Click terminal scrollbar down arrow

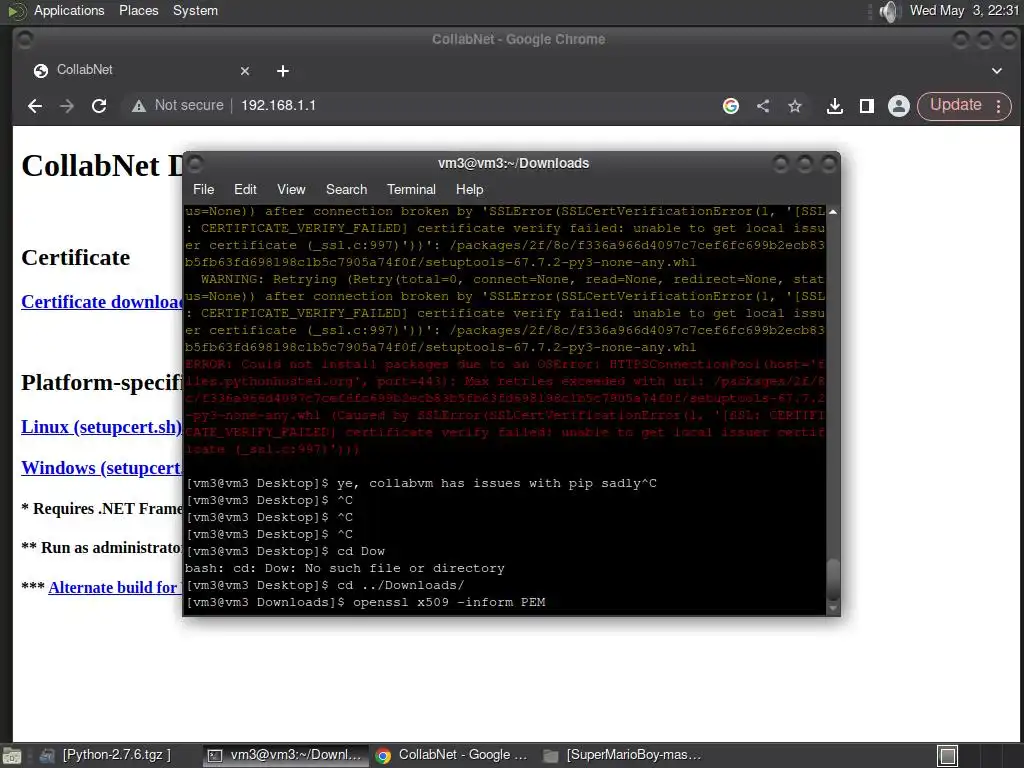point(833,608)
